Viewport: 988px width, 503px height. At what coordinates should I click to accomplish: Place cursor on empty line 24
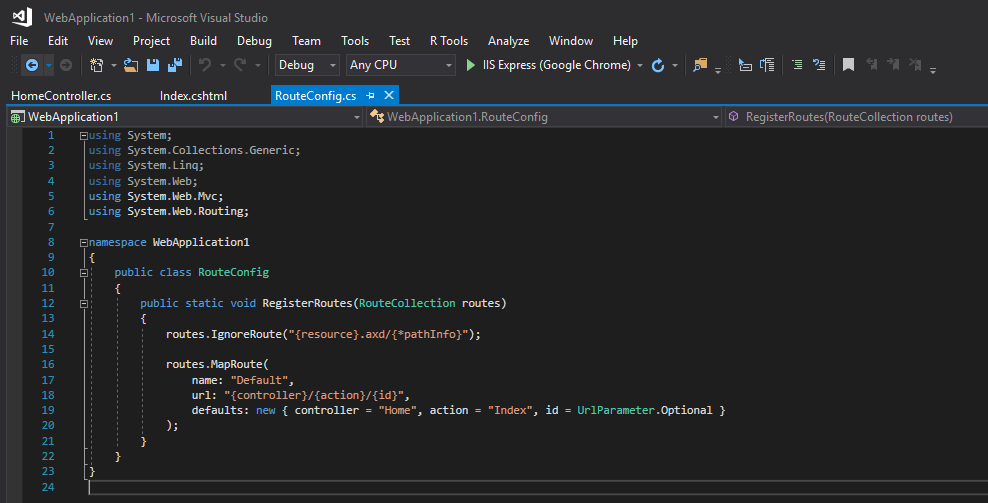click(538, 487)
